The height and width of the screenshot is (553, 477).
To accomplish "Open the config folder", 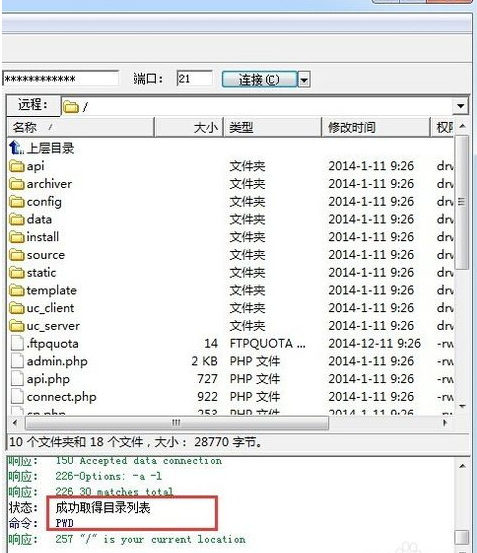I will [44, 202].
